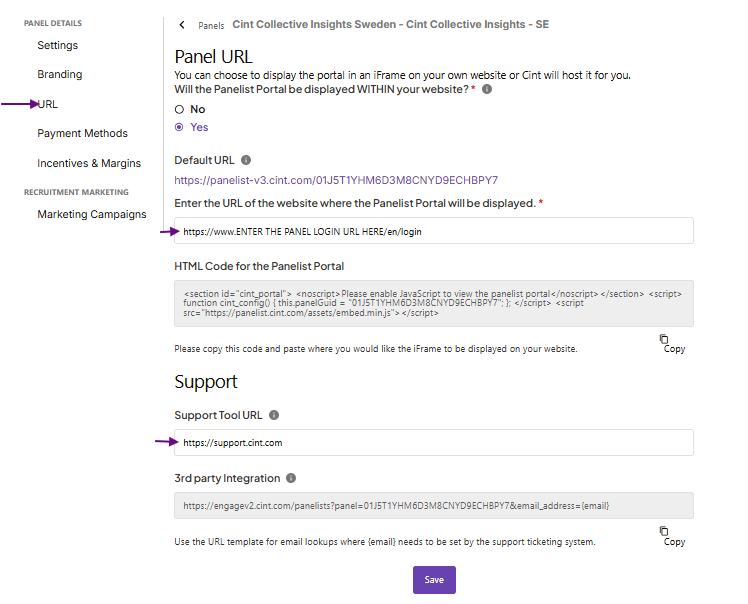Open Marketing Campaigns in the sidebar
Screen dimensions: 748x604
click(x=92, y=214)
